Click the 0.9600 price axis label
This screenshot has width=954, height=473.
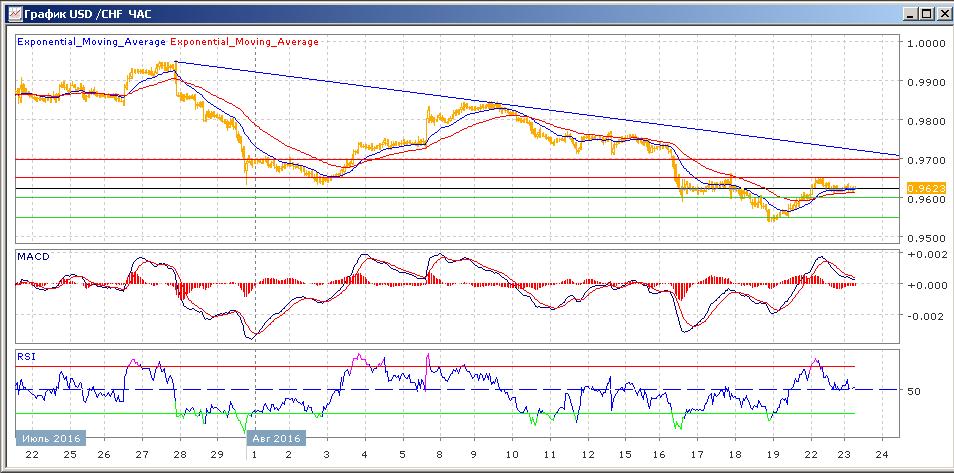click(x=927, y=199)
